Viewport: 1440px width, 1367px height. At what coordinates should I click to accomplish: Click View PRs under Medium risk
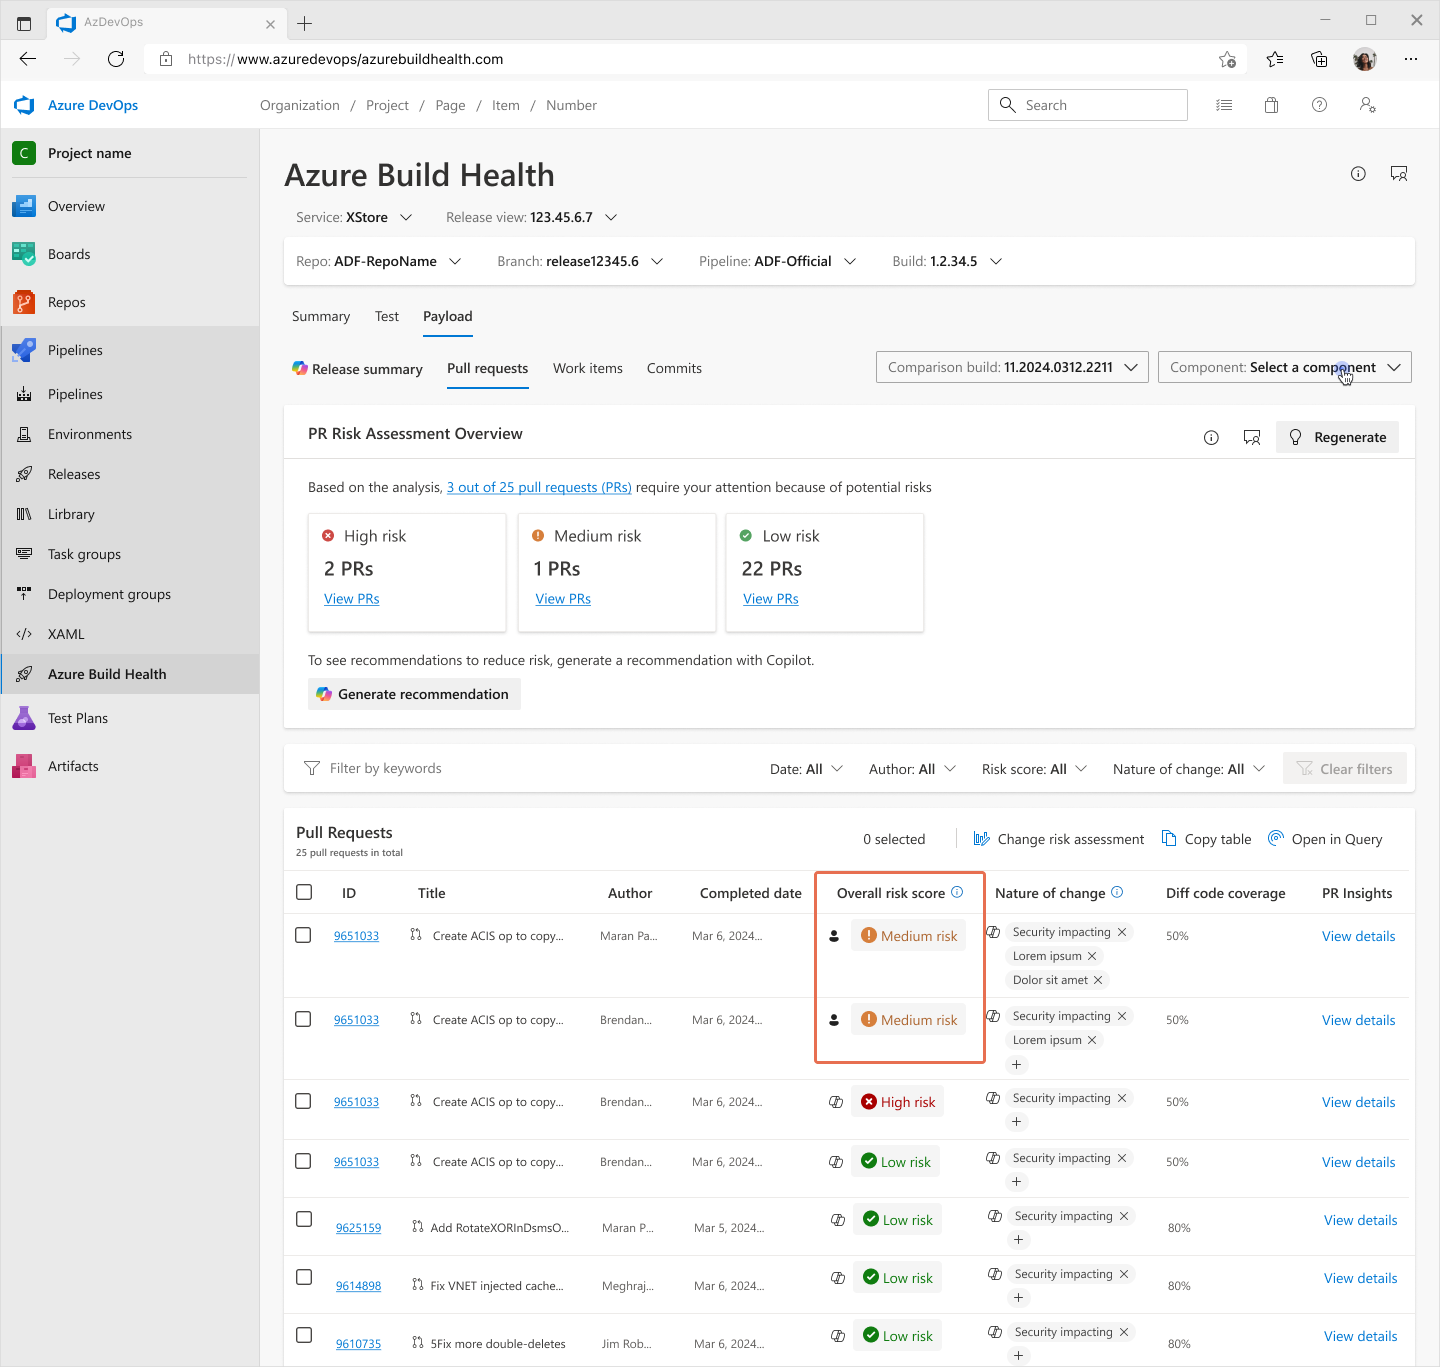point(563,598)
